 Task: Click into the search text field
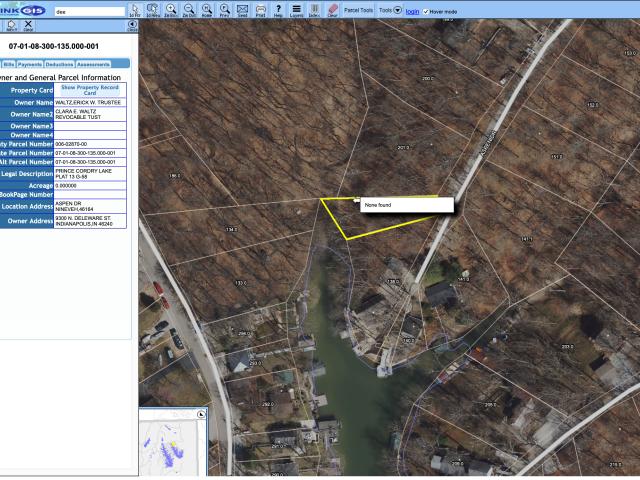click(x=90, y=12)
